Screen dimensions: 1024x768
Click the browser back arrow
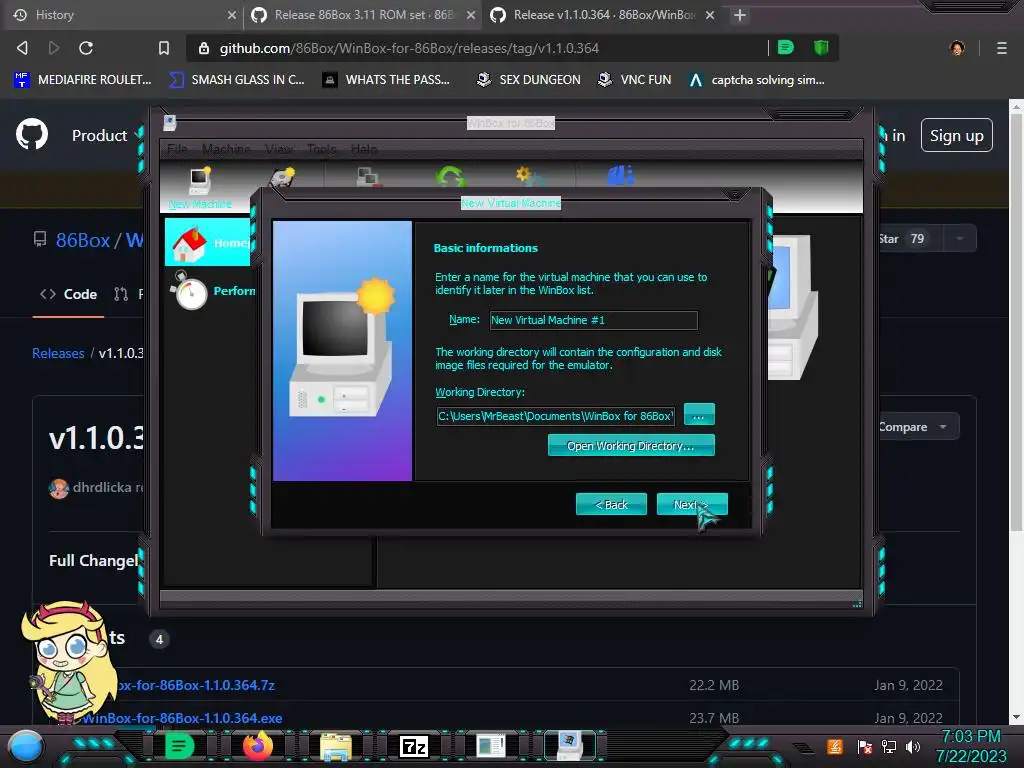(x=22, y=48)
